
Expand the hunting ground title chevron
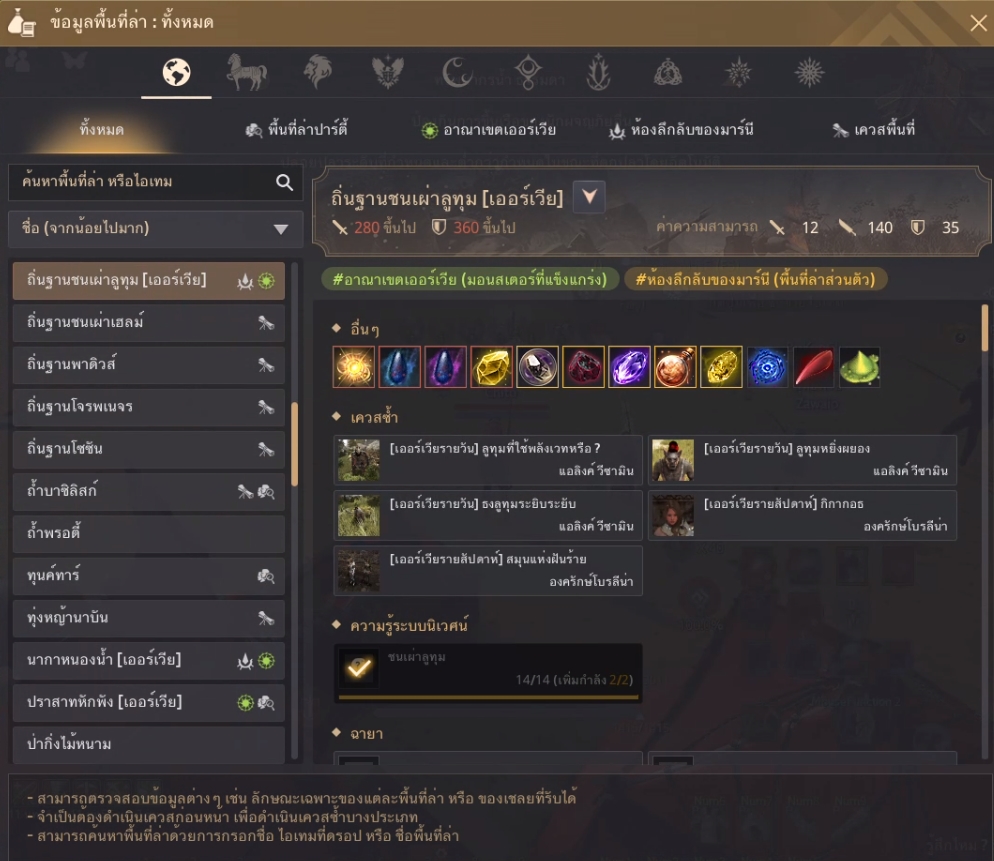coord(589,197)
